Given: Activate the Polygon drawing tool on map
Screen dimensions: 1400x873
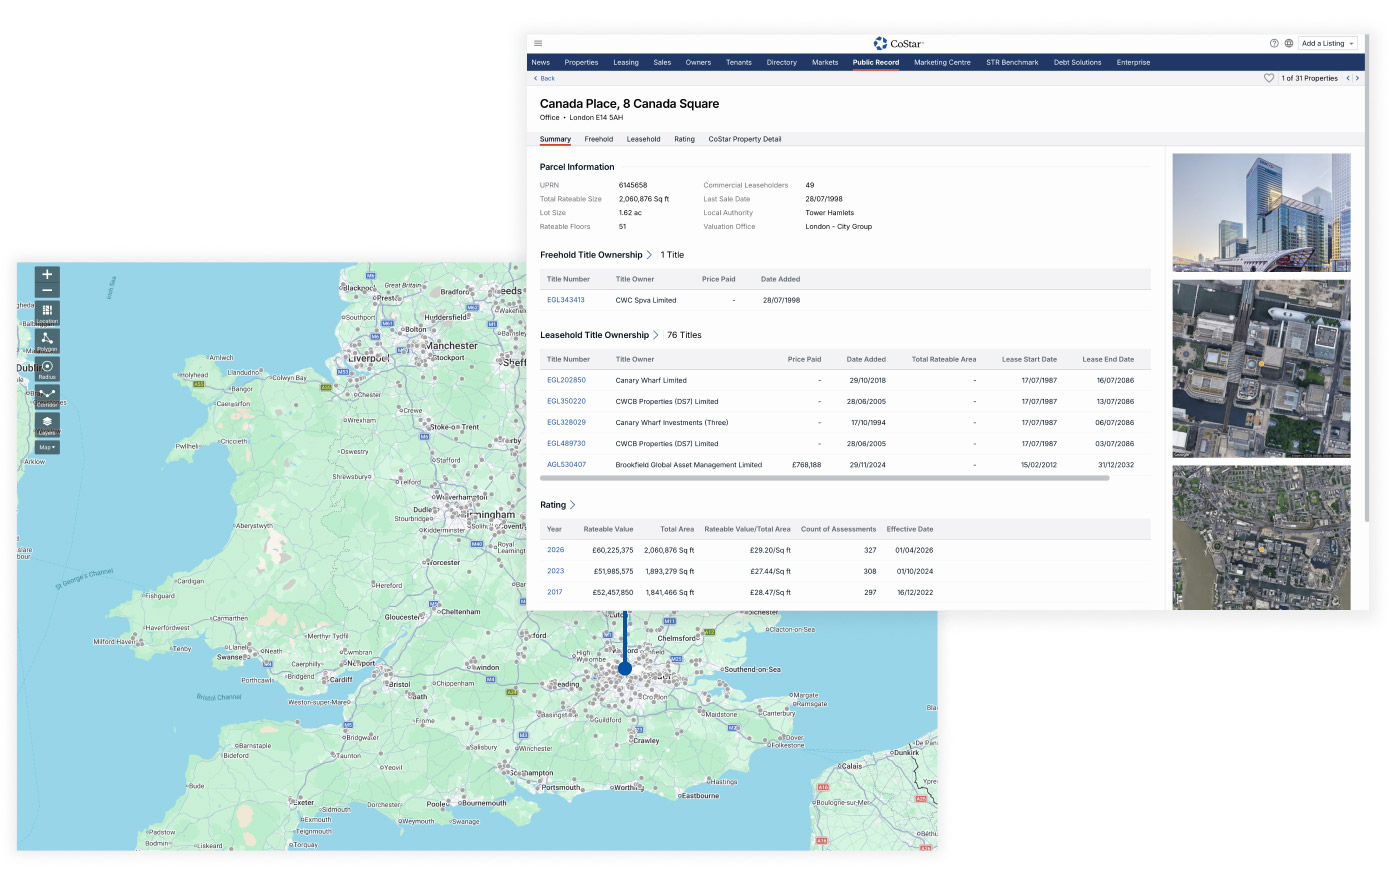Looking at the screenshot, I should (47, 341).
